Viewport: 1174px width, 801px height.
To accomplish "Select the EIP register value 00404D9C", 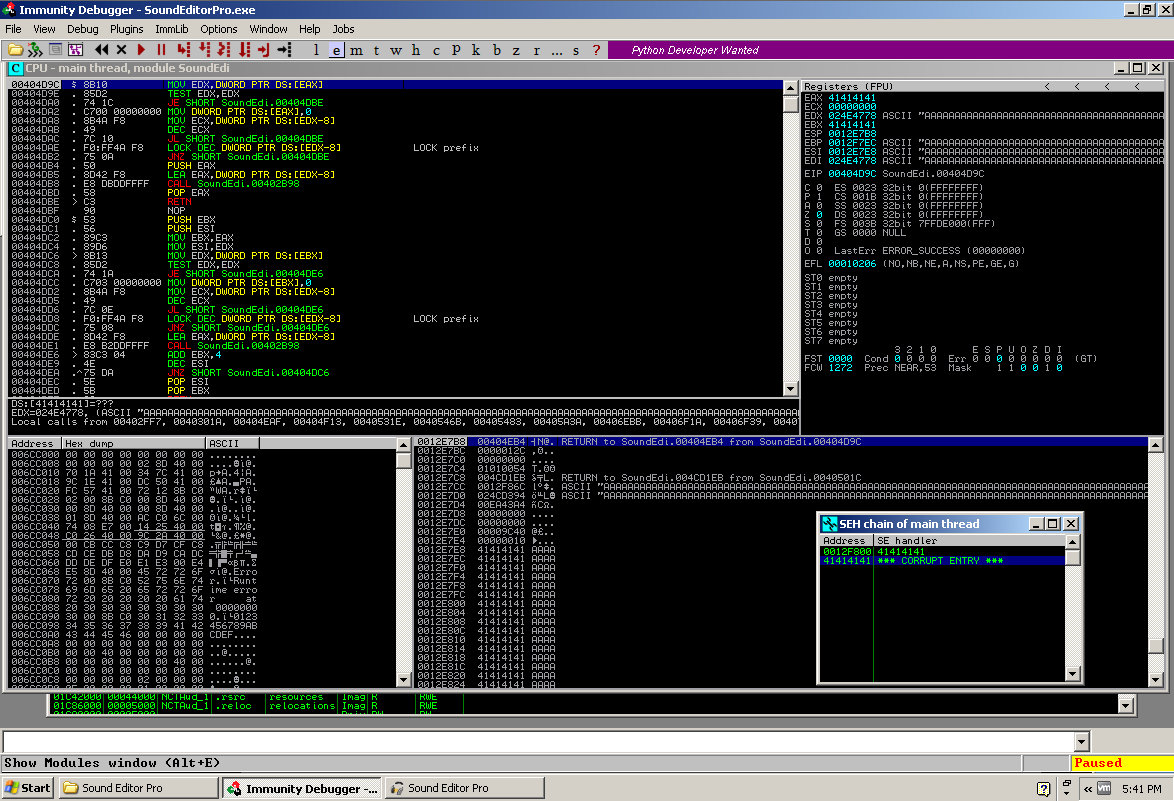I will (x=852, y=174).
